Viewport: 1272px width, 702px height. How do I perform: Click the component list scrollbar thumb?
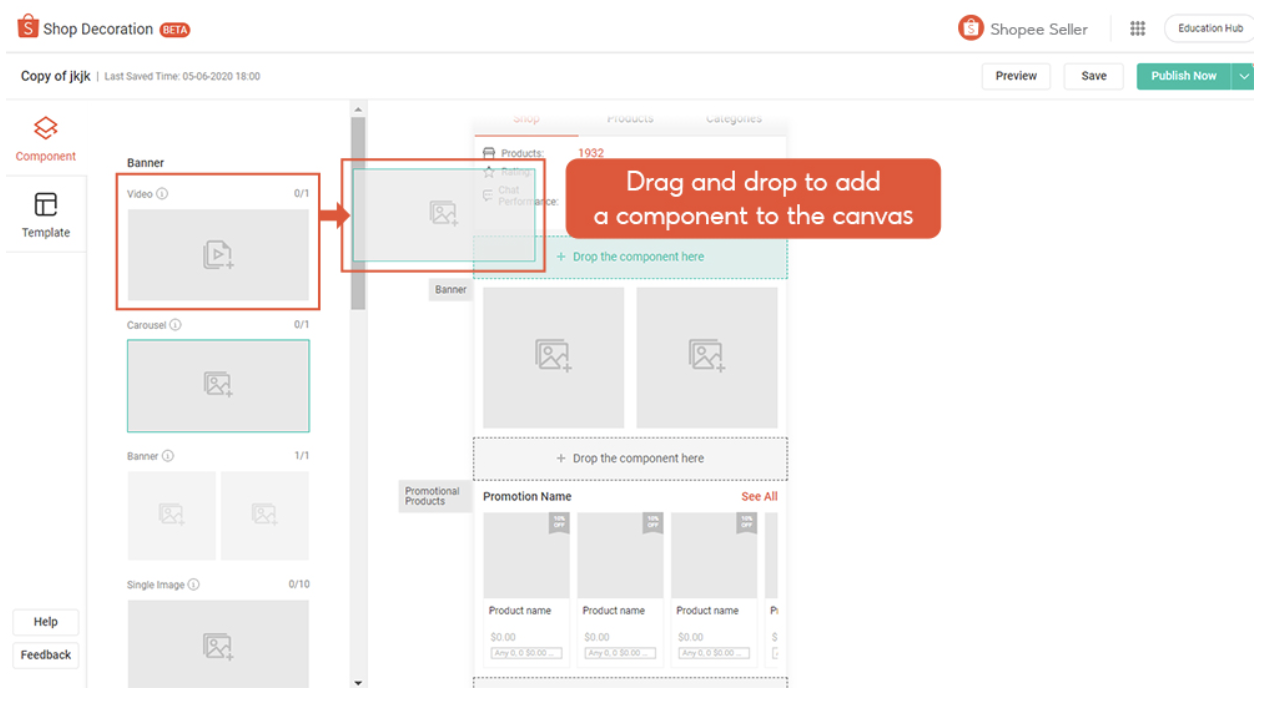358,213
